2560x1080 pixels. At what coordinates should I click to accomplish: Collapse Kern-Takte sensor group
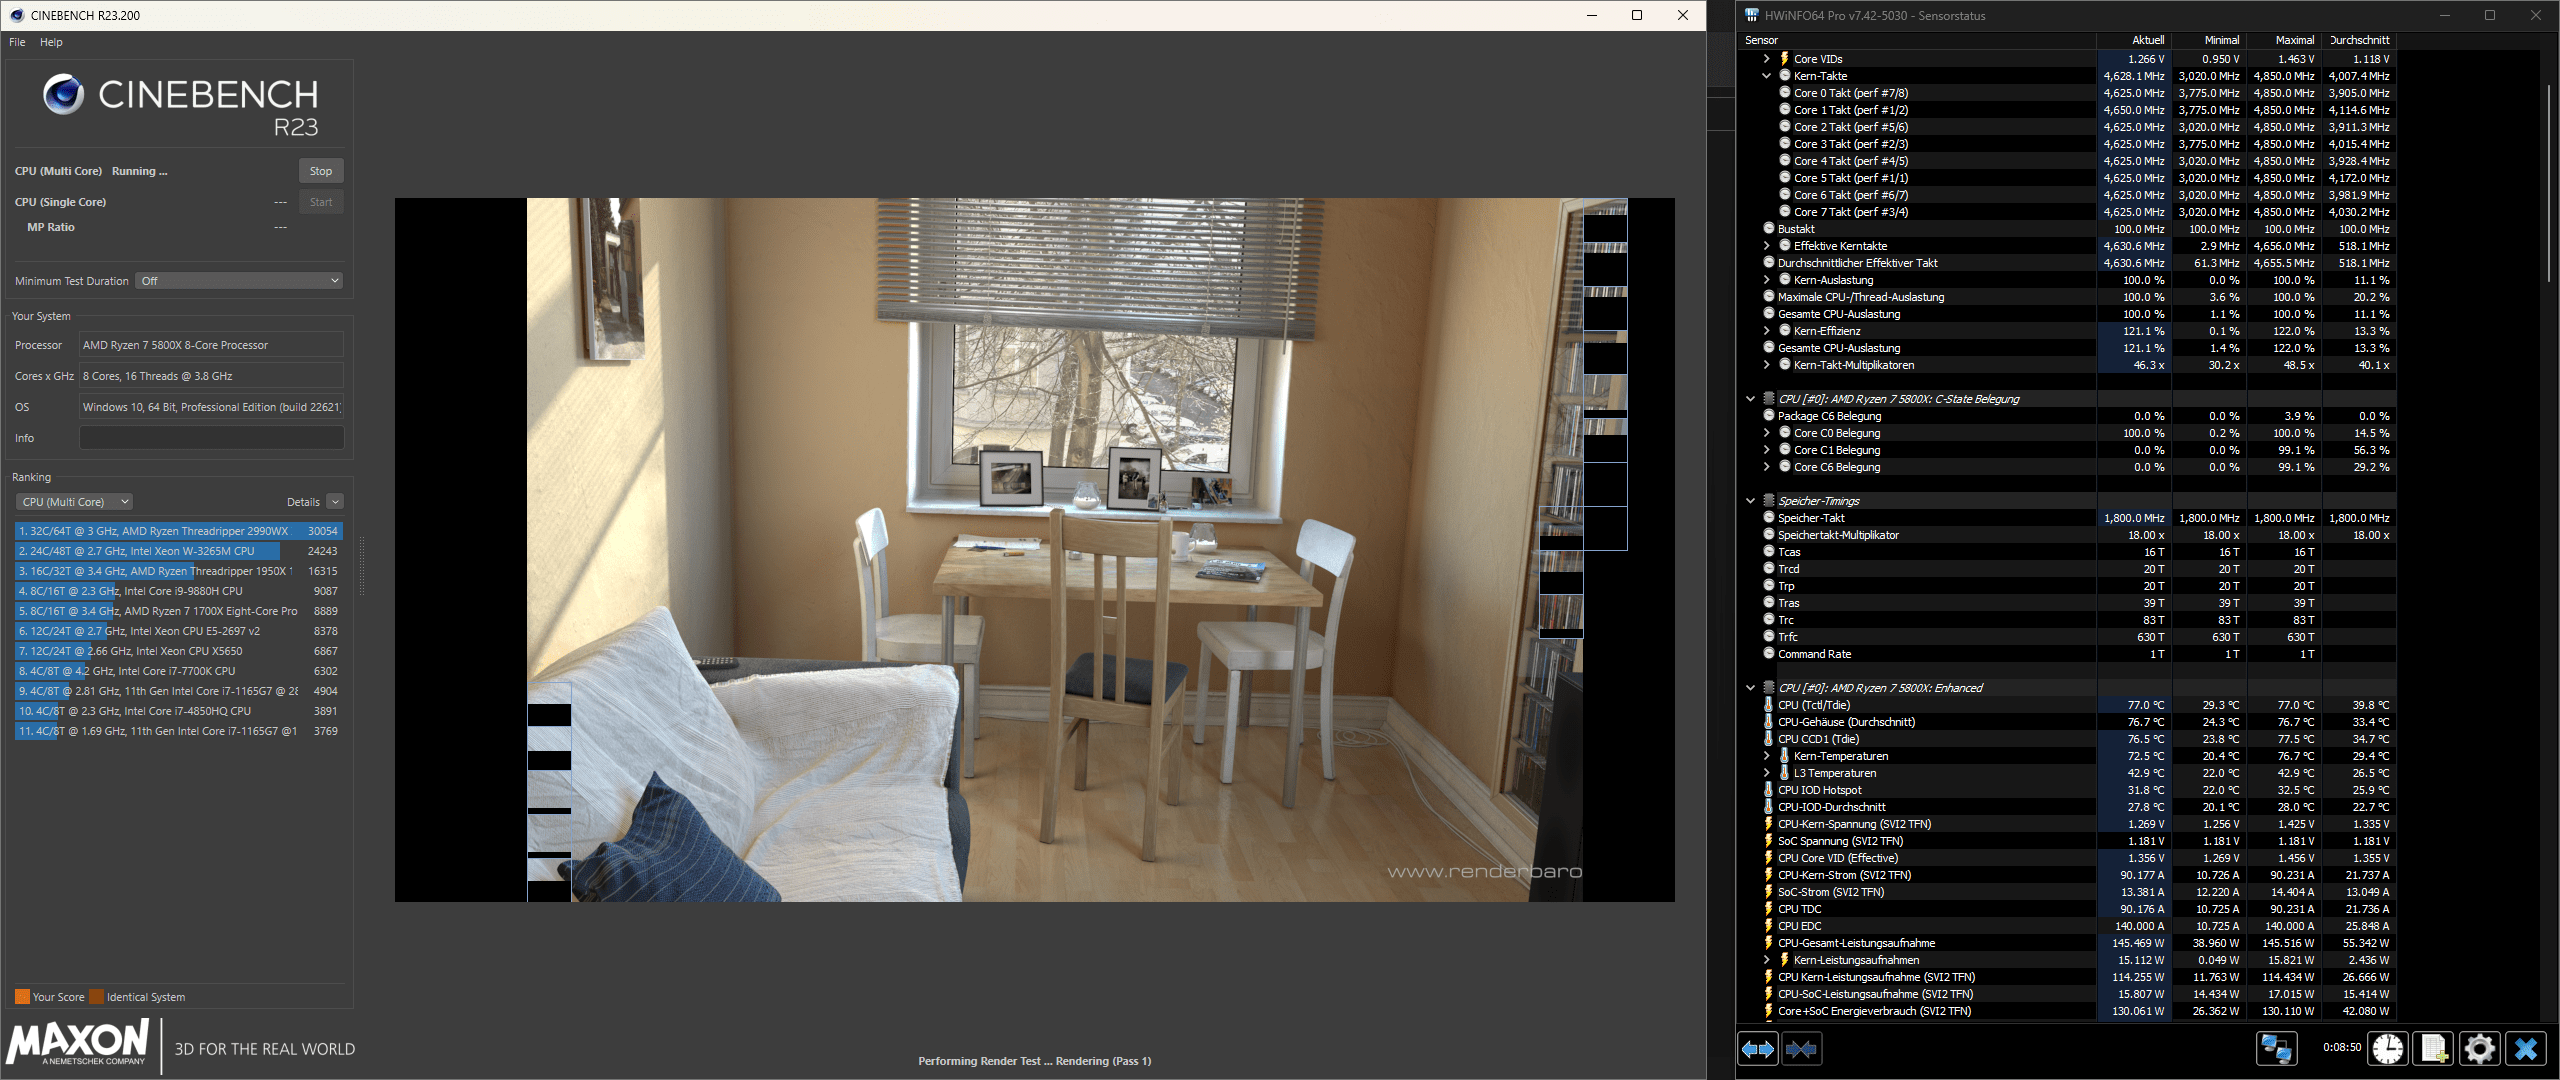point(1766,76)
